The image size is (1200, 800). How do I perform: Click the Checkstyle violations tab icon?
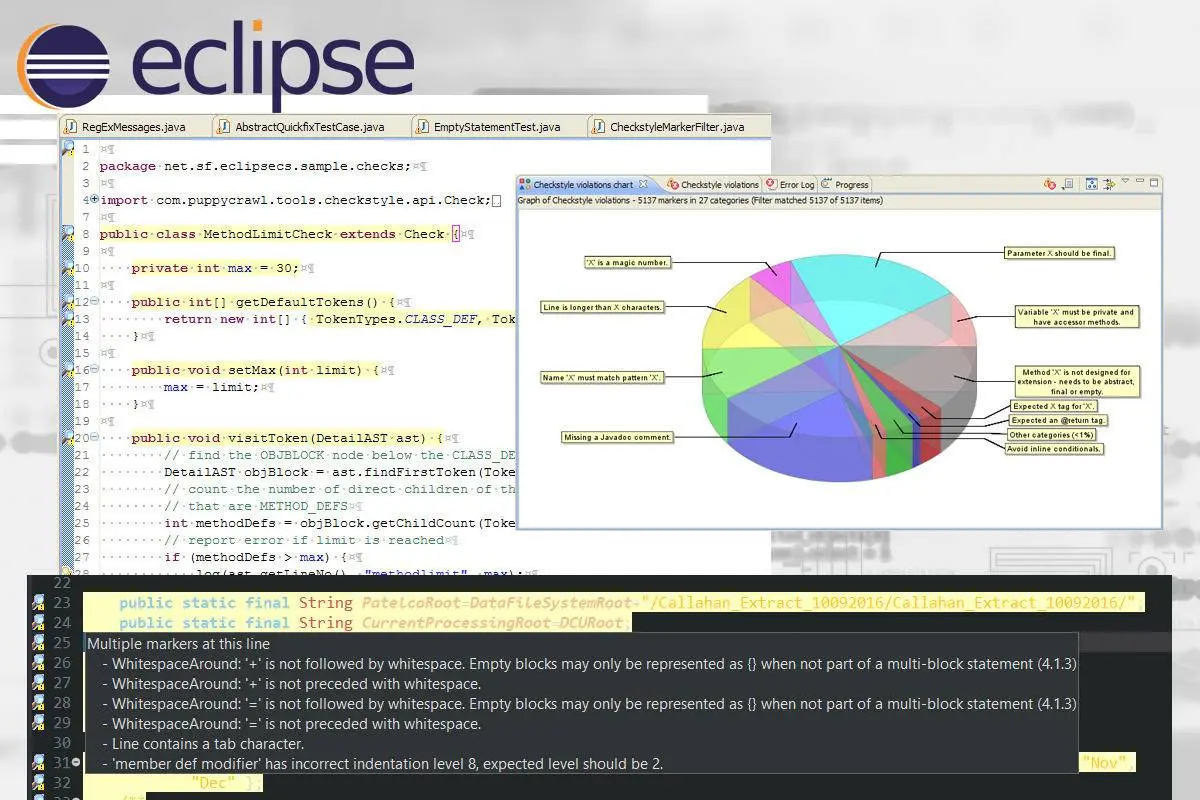[x=673, y=185]
